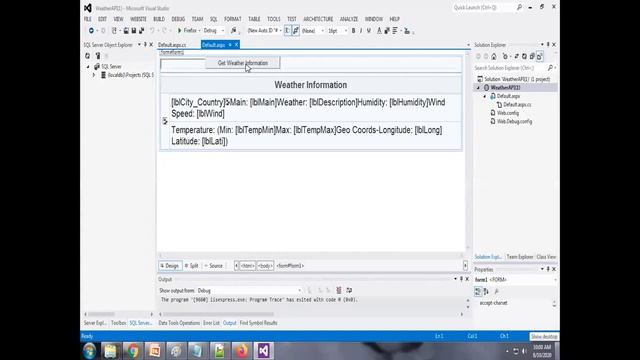Click the Home icon in Solution Explorer
This screenshot has height=360, width=640.
[494, 56]
